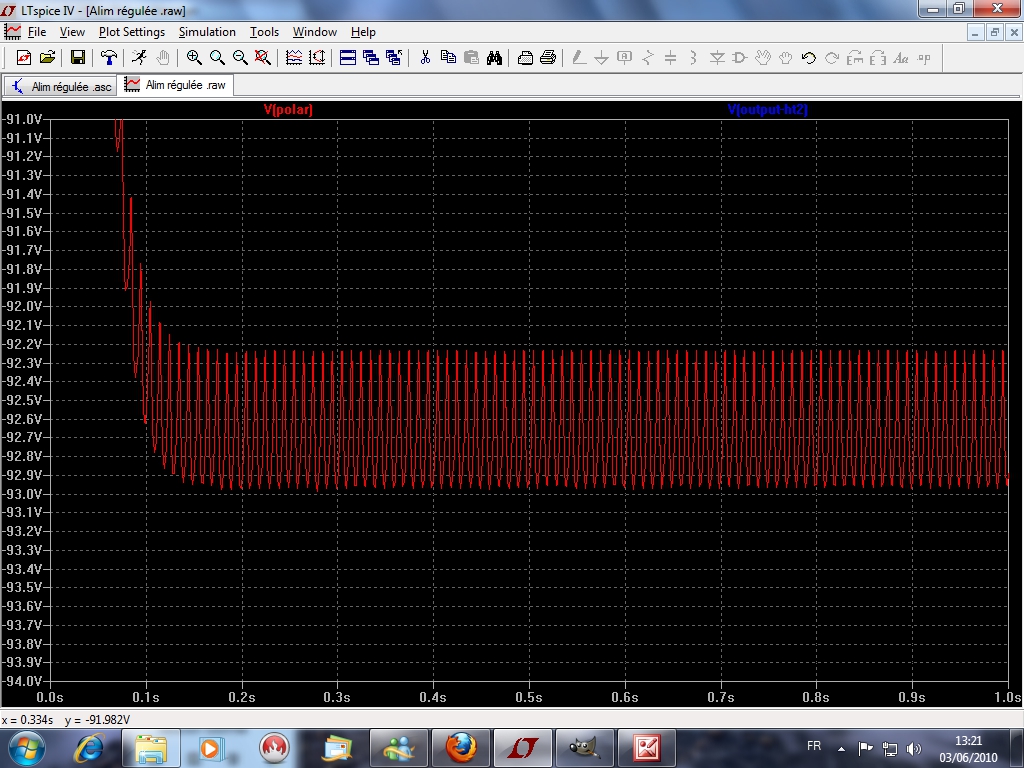Click the GIMP taskbar icon
Screen dimensions: 1024x768
point(584,748)
